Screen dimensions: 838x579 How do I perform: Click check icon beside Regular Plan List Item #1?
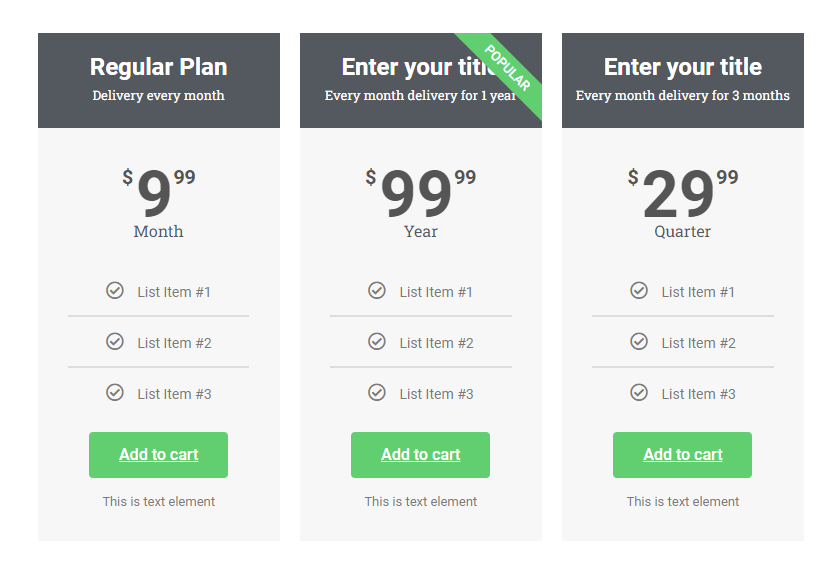point(114,290)
